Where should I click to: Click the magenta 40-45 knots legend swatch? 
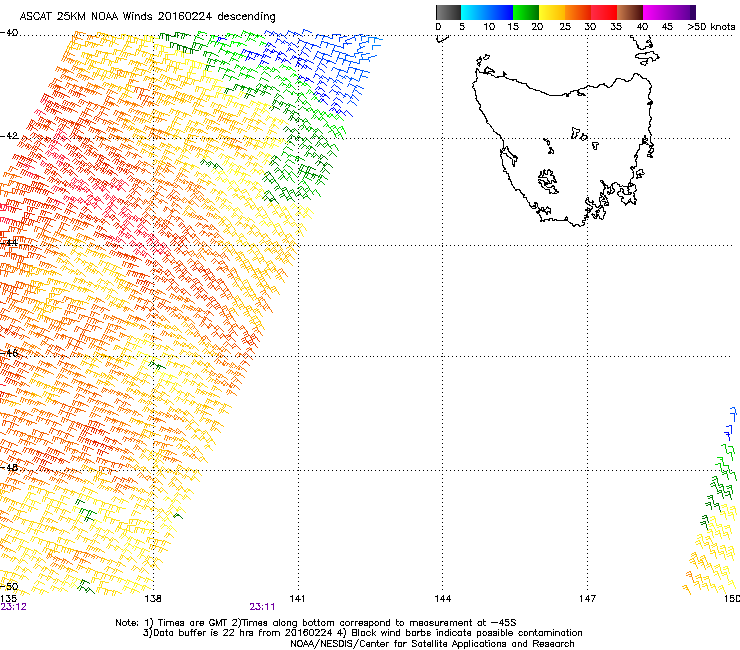[x=656, y=12]
